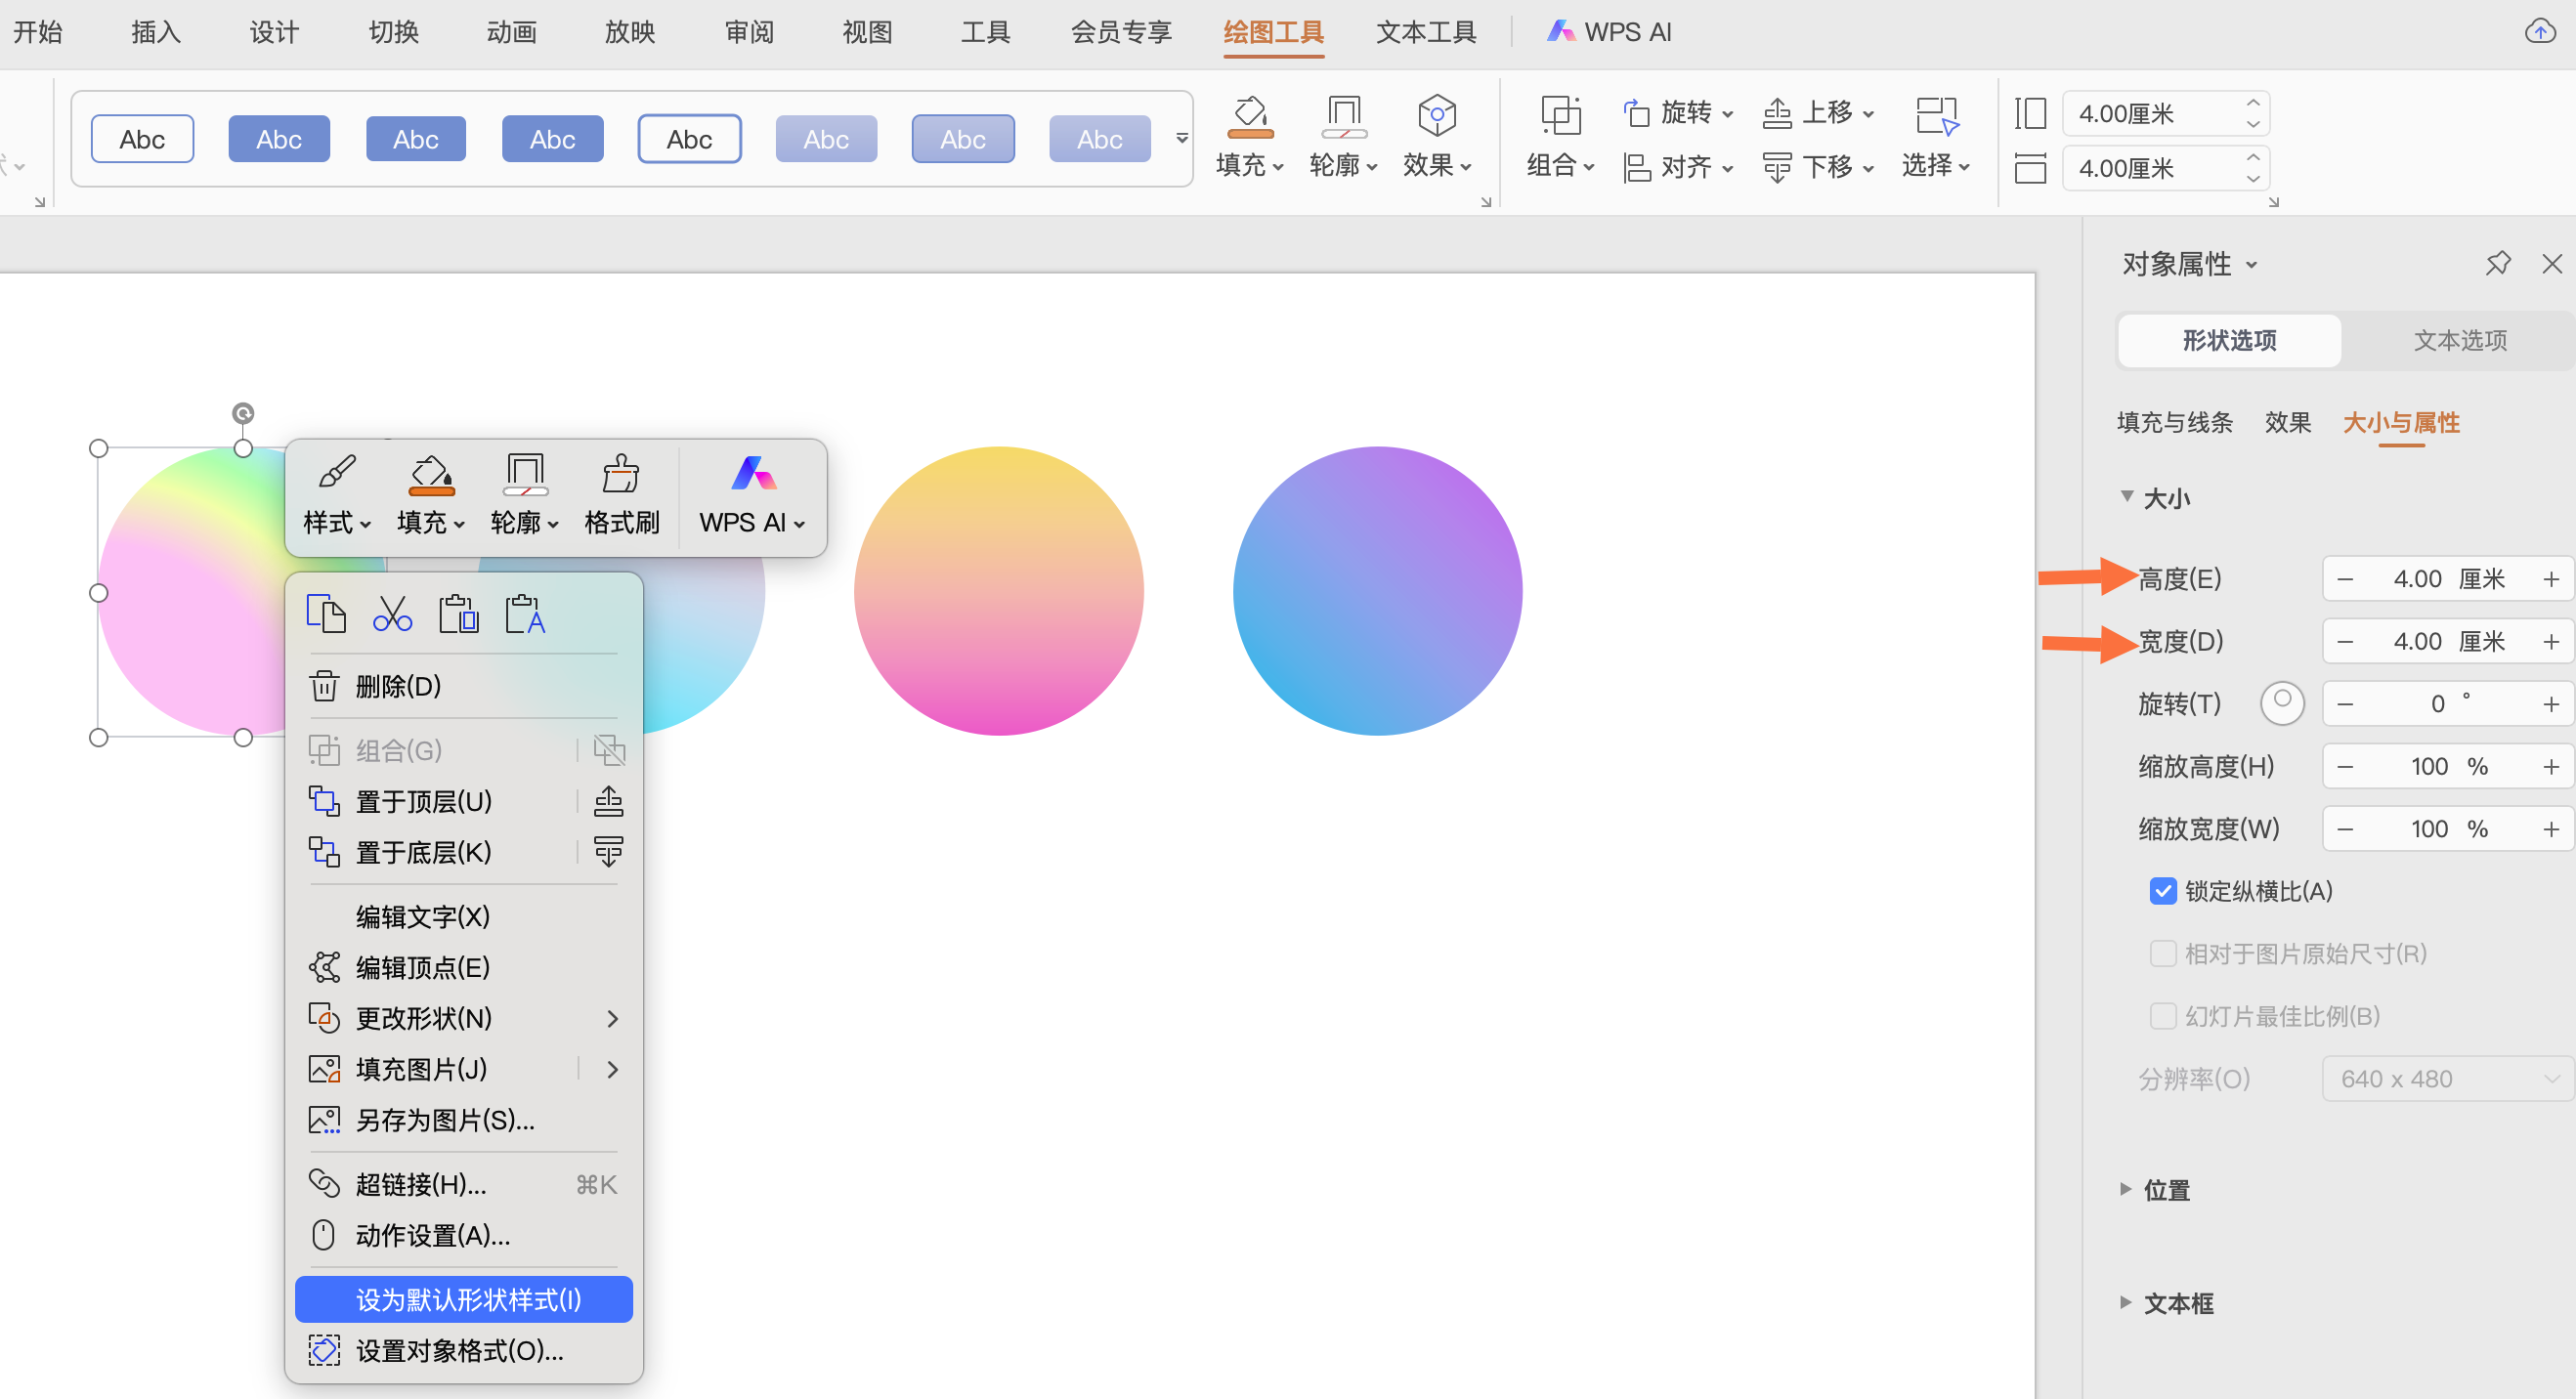
Task: Open the Fill & Line tab
Action: tap(2174, 423)
